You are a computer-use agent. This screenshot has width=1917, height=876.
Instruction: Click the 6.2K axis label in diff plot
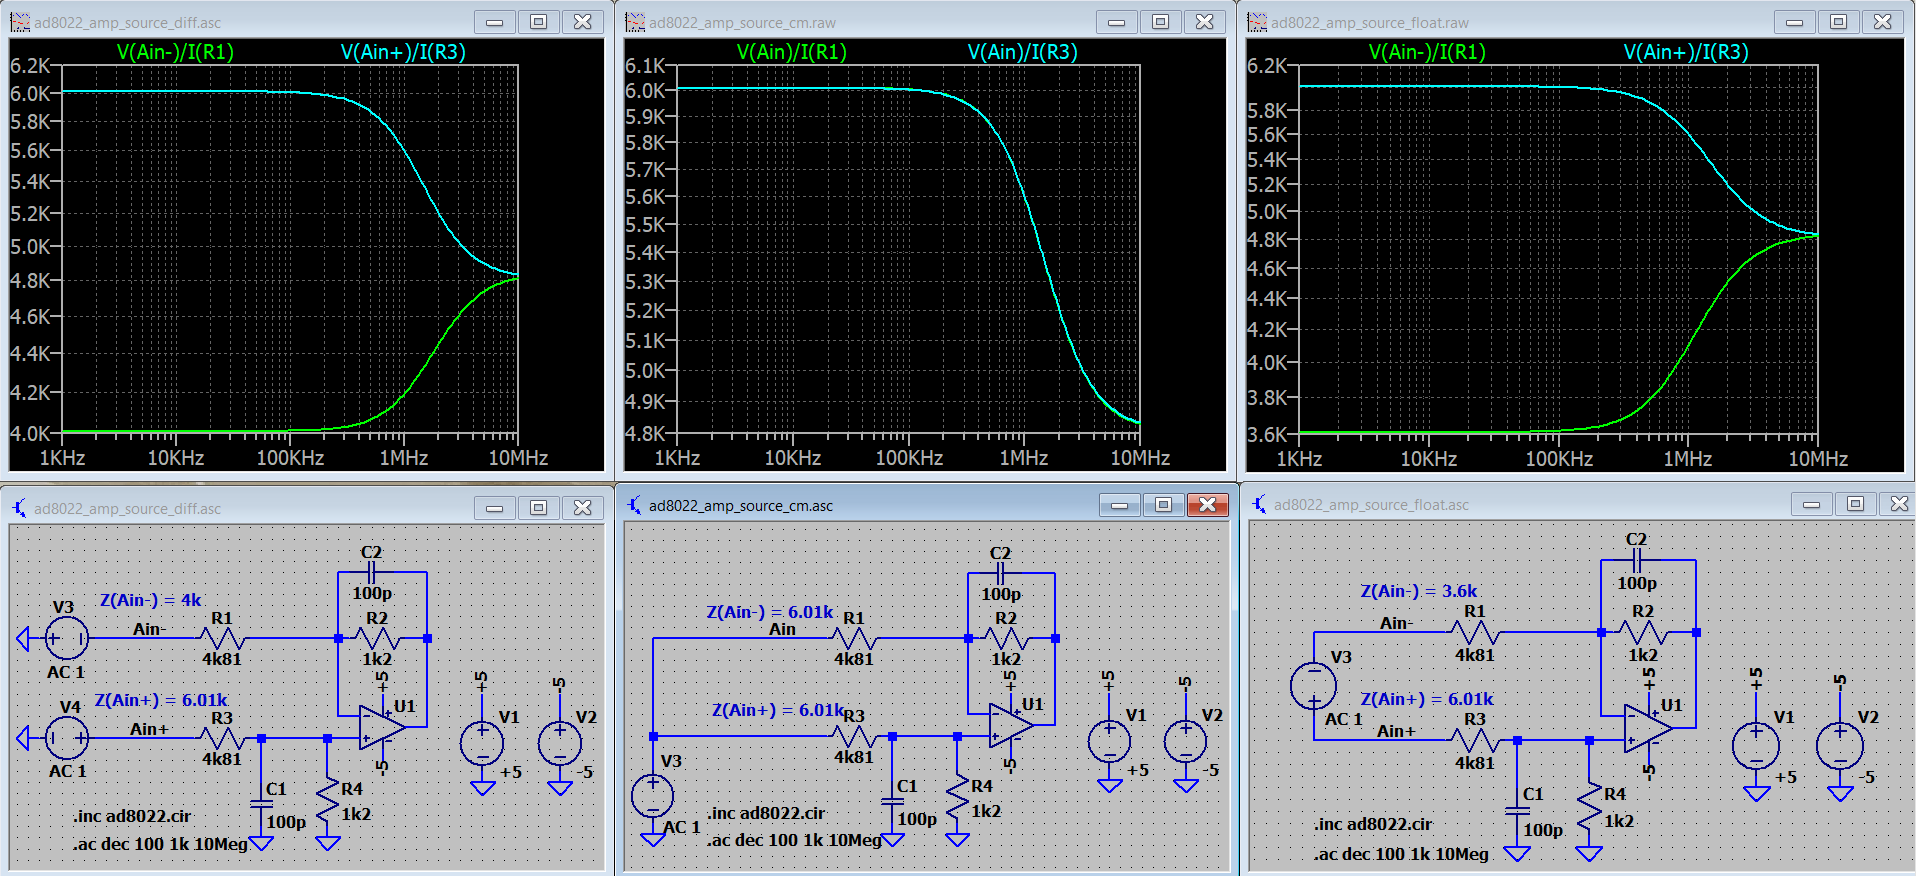coord(30,65)
